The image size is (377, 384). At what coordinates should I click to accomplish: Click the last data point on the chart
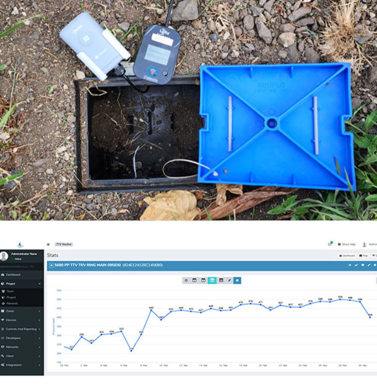pyautogui.click(x=370, y=317)
